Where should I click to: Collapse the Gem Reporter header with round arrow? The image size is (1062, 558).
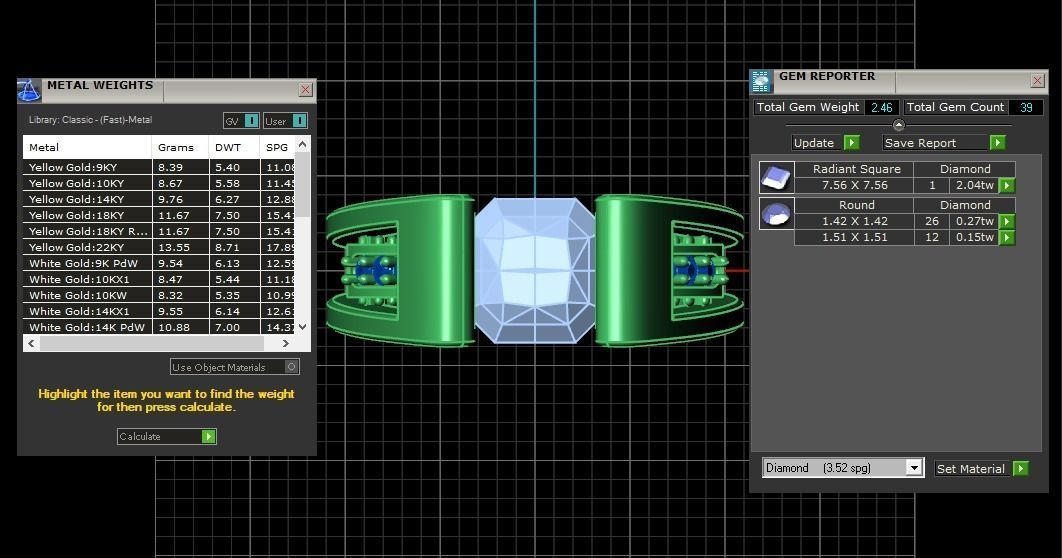(899, 125)
